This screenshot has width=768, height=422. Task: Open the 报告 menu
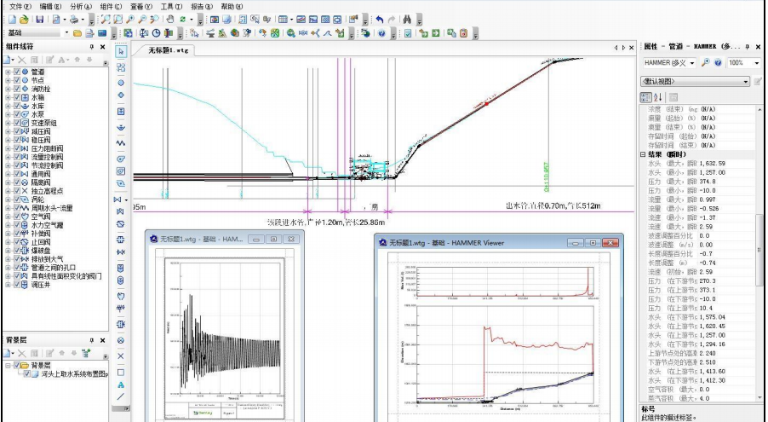tap(201, 6)
